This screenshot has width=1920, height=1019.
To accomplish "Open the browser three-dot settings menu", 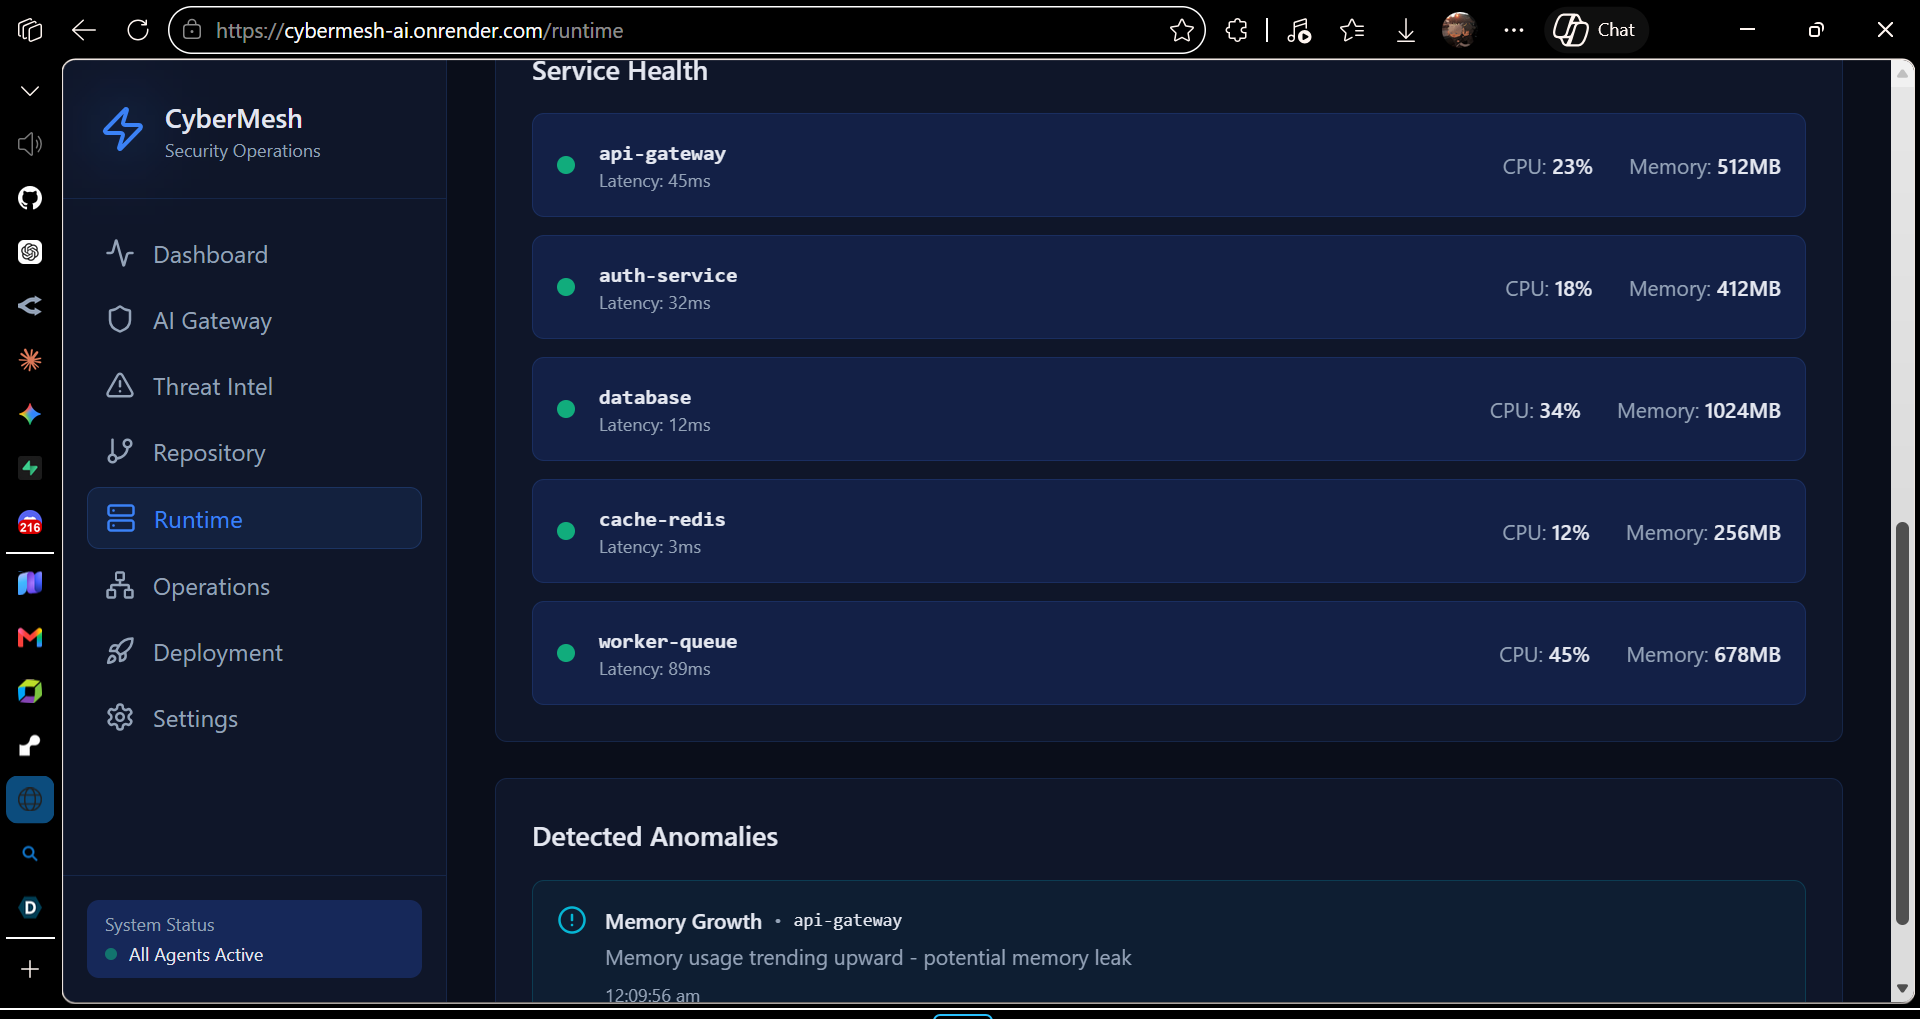I will pos(1513,30).
